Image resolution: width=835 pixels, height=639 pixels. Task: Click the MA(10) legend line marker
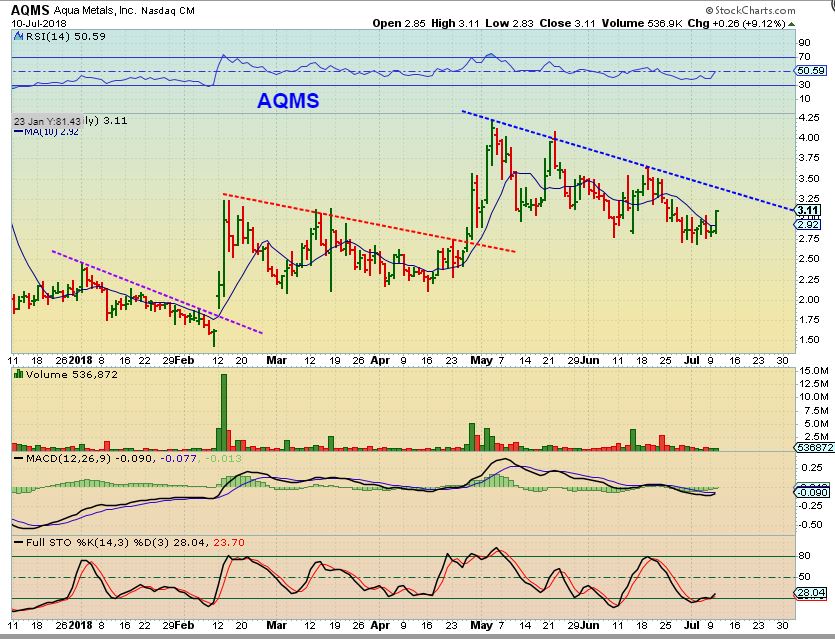18,131
